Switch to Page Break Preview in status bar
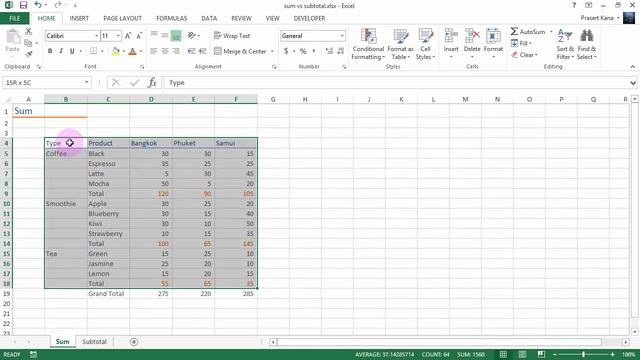 click(541, 354)
